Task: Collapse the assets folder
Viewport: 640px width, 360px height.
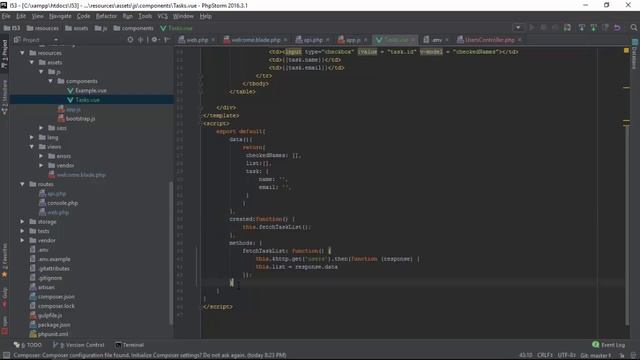Action: [x=31, y=62]
